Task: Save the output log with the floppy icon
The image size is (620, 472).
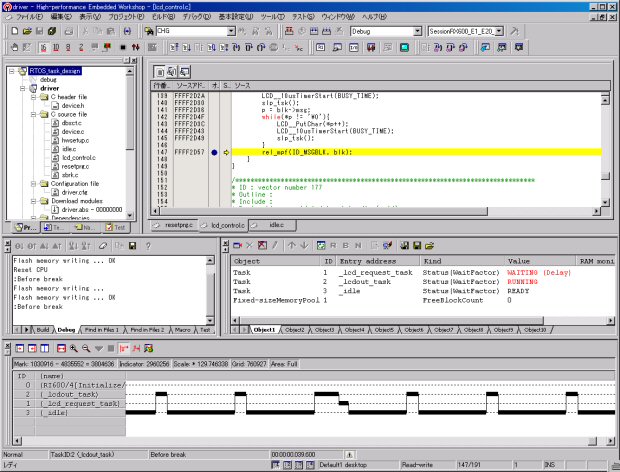Action: click(x=132, y=246)
